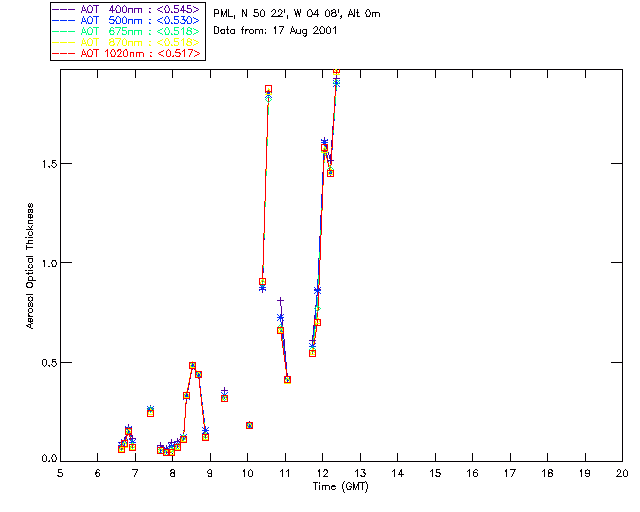Click the x-axis tick label '6'
640x512 pixels.
pyautogui.click(x=98, y=473)
